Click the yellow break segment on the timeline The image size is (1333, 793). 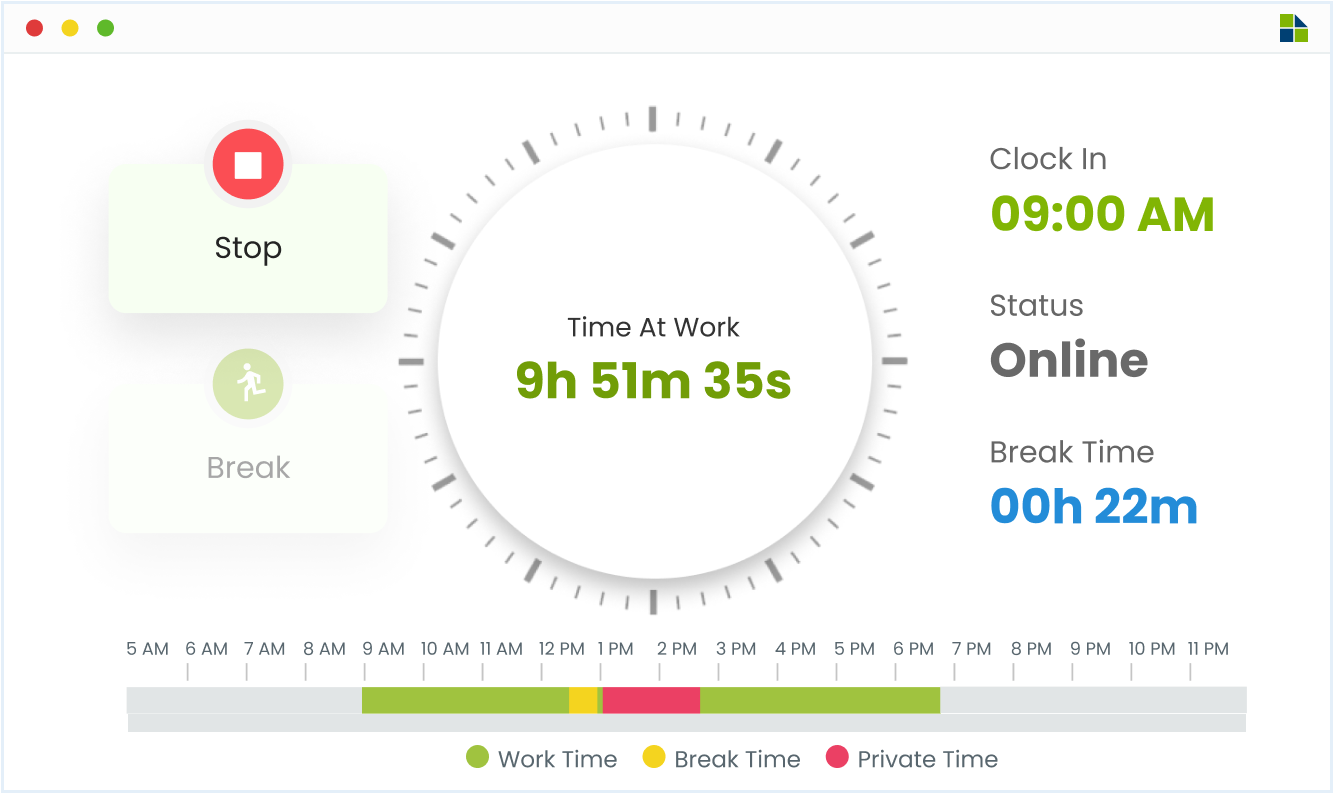[x=583, y=700]
